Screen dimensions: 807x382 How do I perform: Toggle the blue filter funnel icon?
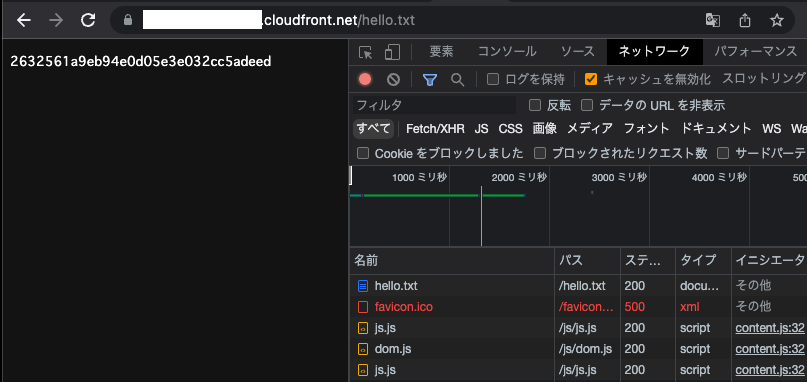(x=430, y=79)
